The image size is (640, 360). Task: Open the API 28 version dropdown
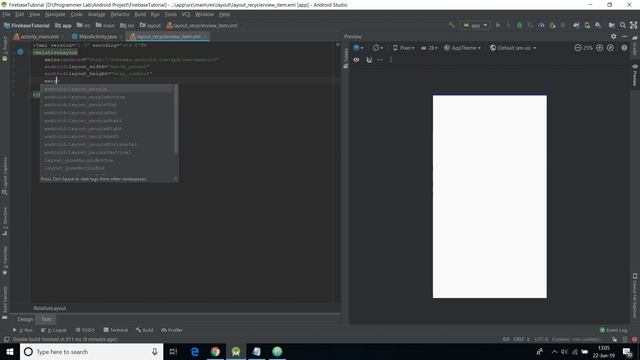429,48
